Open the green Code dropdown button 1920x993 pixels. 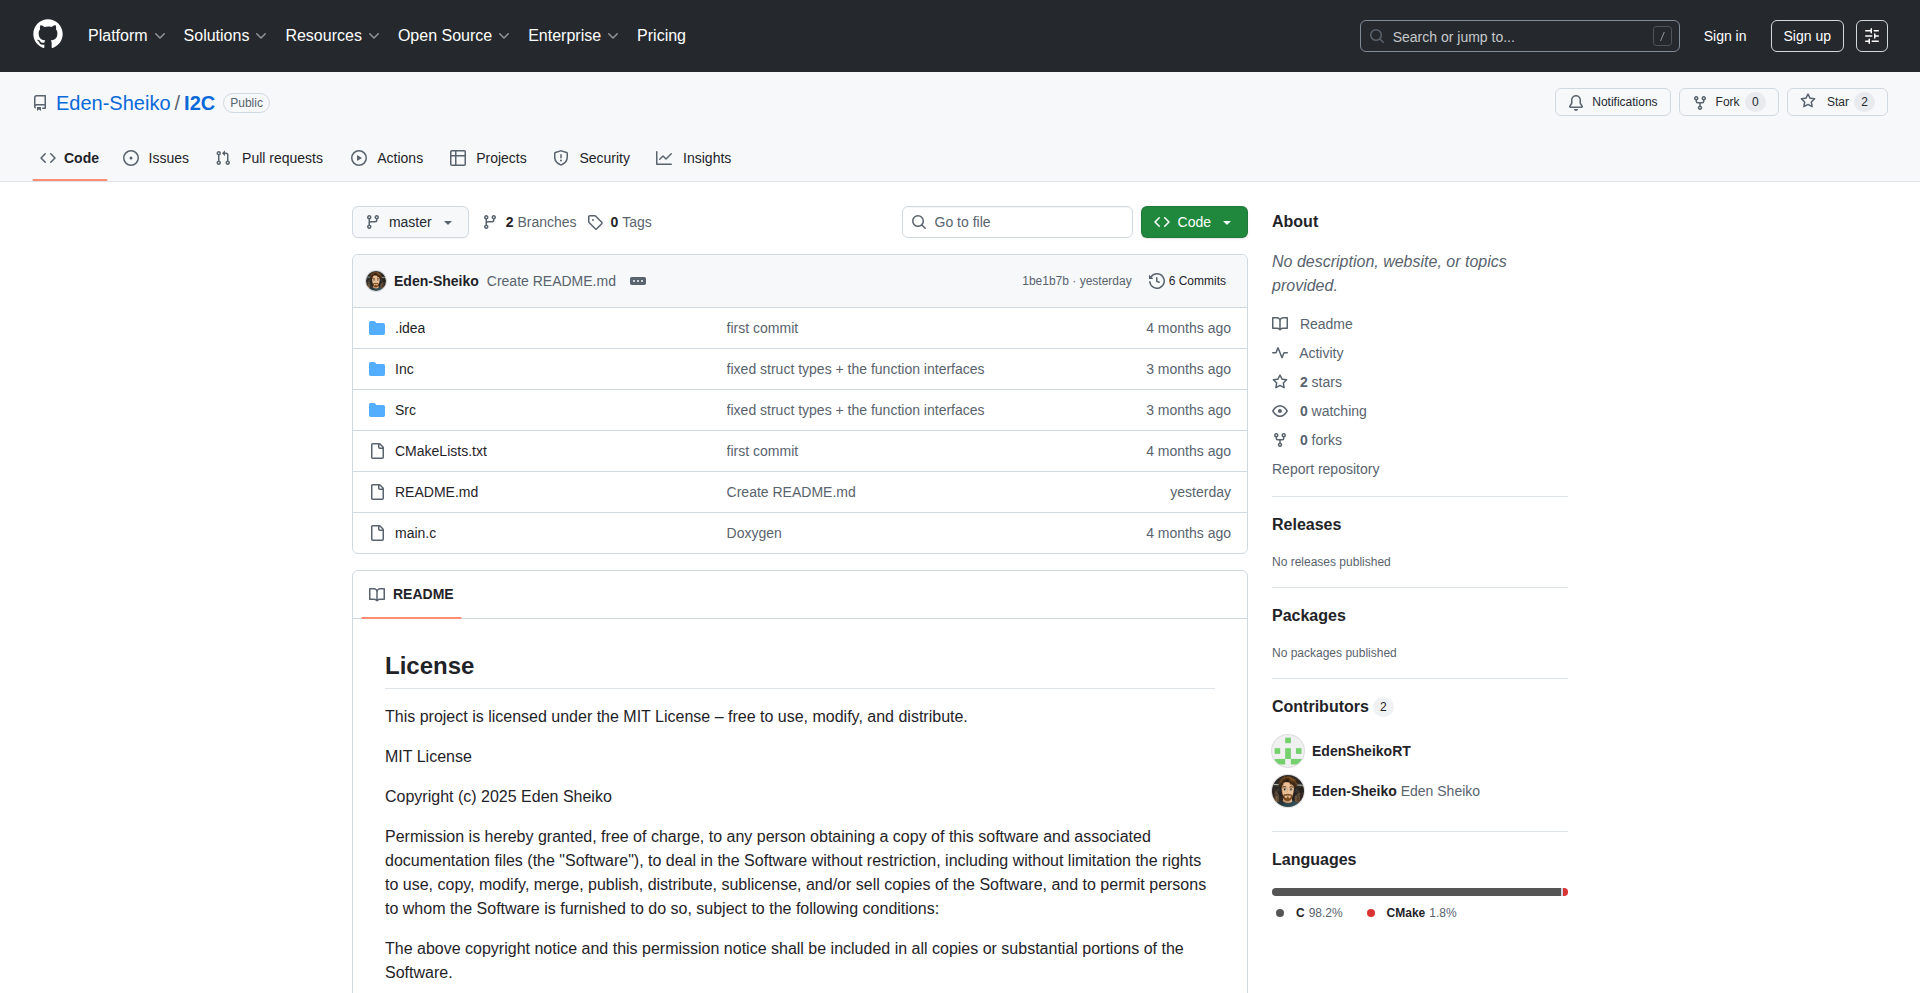(x=1194, y=222)
